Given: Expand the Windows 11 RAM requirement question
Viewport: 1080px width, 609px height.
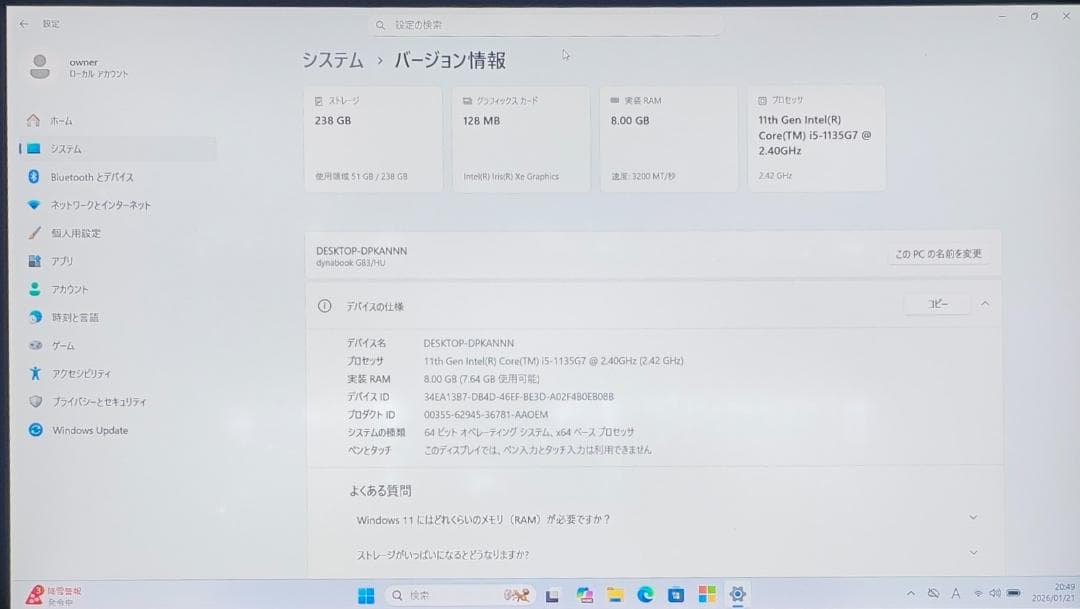Looking at the screenshot, I should (x=973, y=517).
